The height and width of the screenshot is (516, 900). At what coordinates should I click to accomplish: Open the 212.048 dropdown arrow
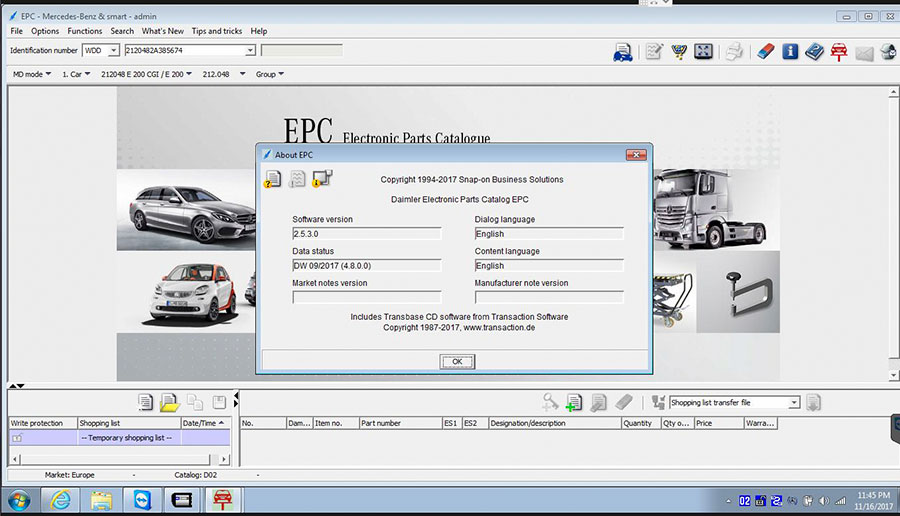tap(242, 74)
